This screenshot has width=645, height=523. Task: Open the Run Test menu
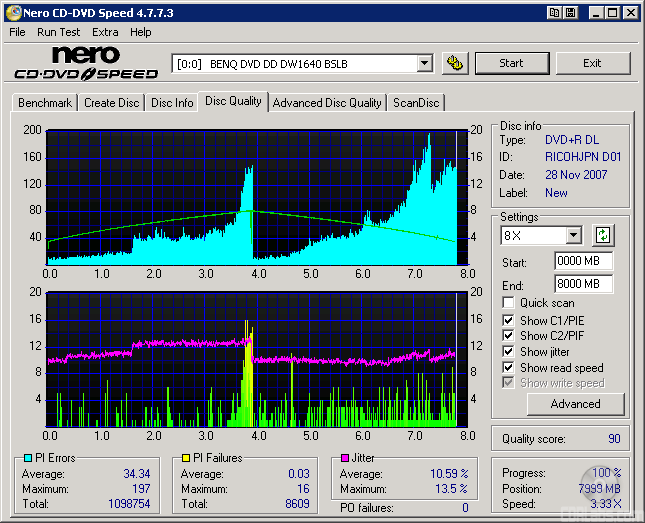pyautogui.click(x=59, y=32)
